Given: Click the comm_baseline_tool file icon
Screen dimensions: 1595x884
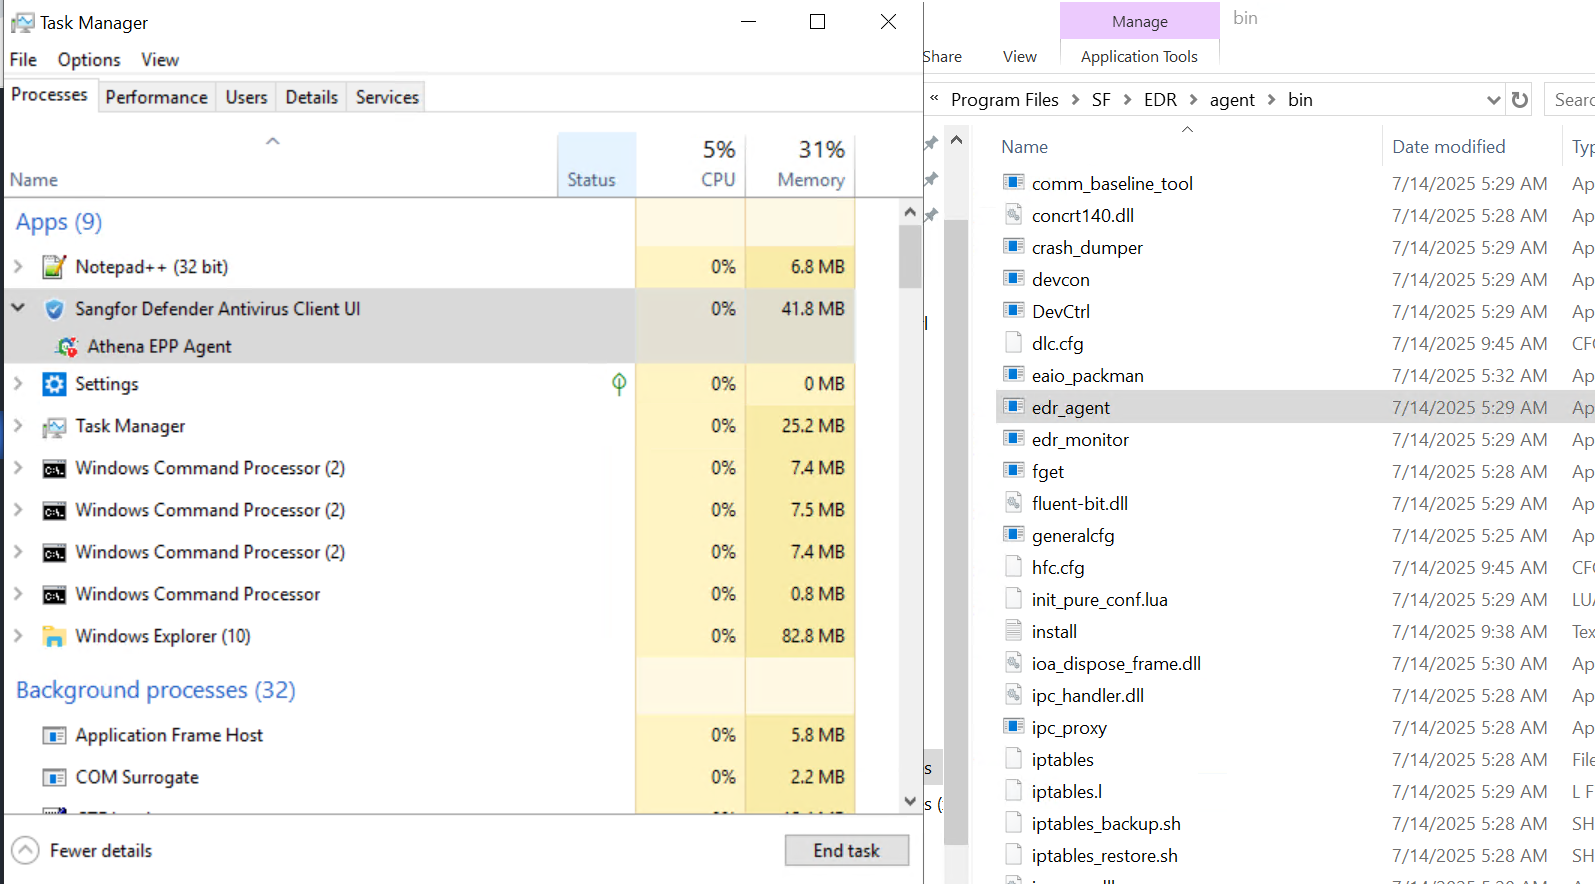Looking at the screenshot, I should (1014, 183).
